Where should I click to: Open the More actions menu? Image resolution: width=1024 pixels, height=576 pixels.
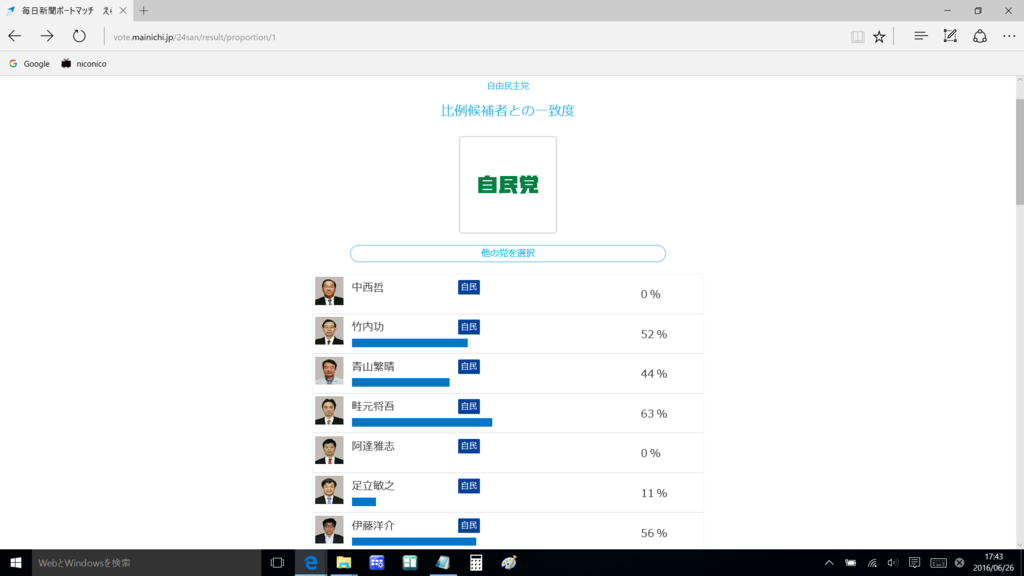point(1009,37)
